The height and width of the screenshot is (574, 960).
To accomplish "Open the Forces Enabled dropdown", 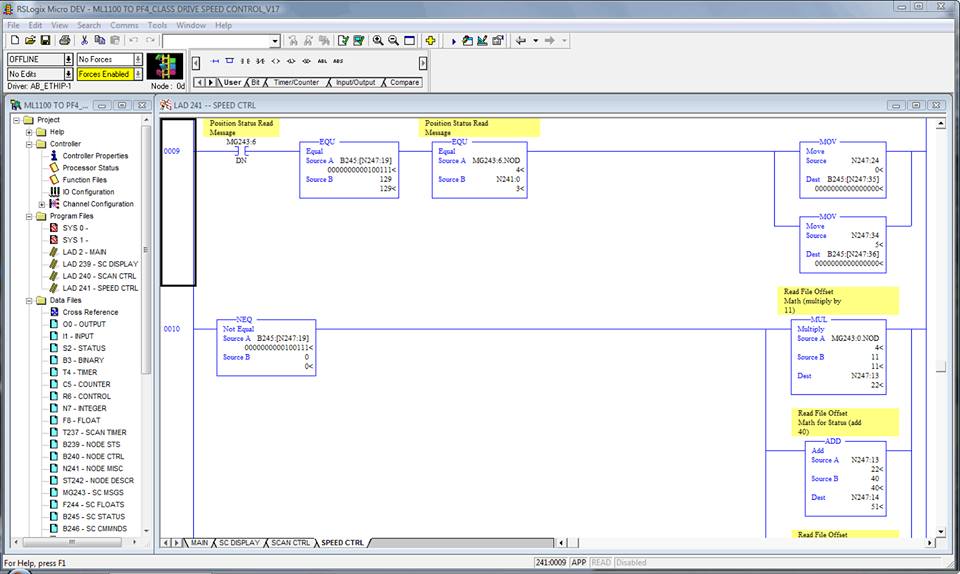I will 138,74.
